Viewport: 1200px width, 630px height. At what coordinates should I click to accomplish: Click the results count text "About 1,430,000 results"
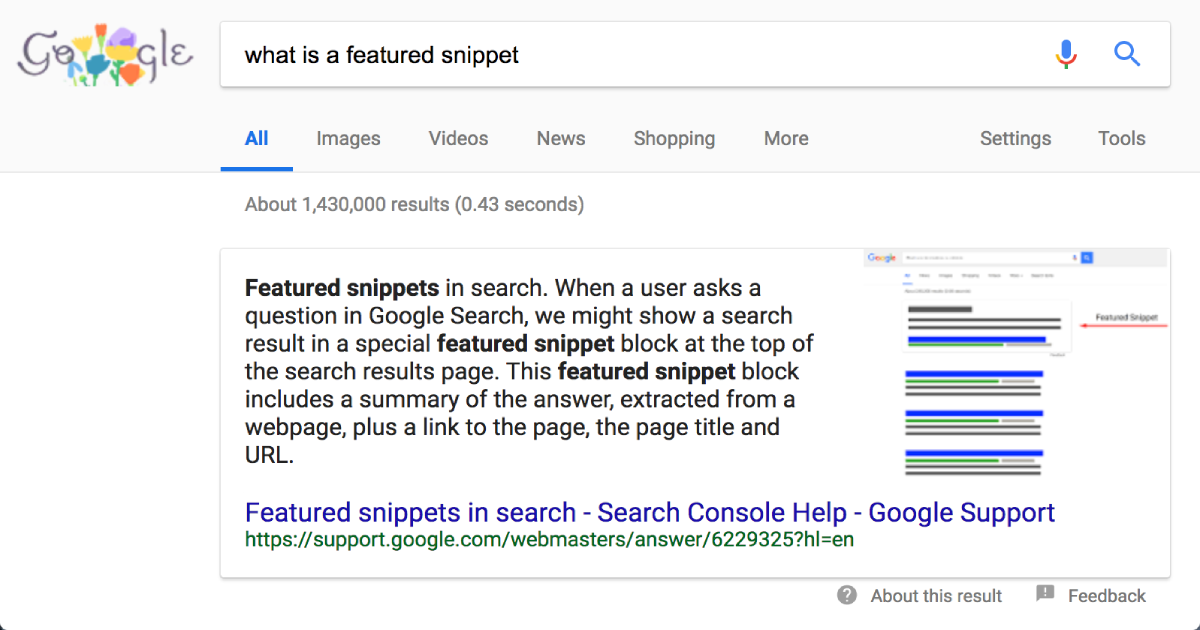tap(347, 205)
